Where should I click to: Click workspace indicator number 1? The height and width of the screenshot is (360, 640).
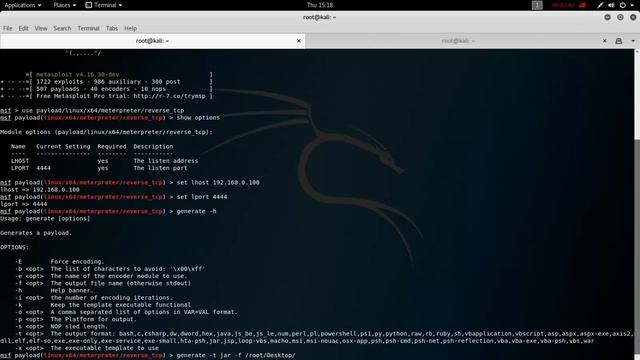pos(537,5)
